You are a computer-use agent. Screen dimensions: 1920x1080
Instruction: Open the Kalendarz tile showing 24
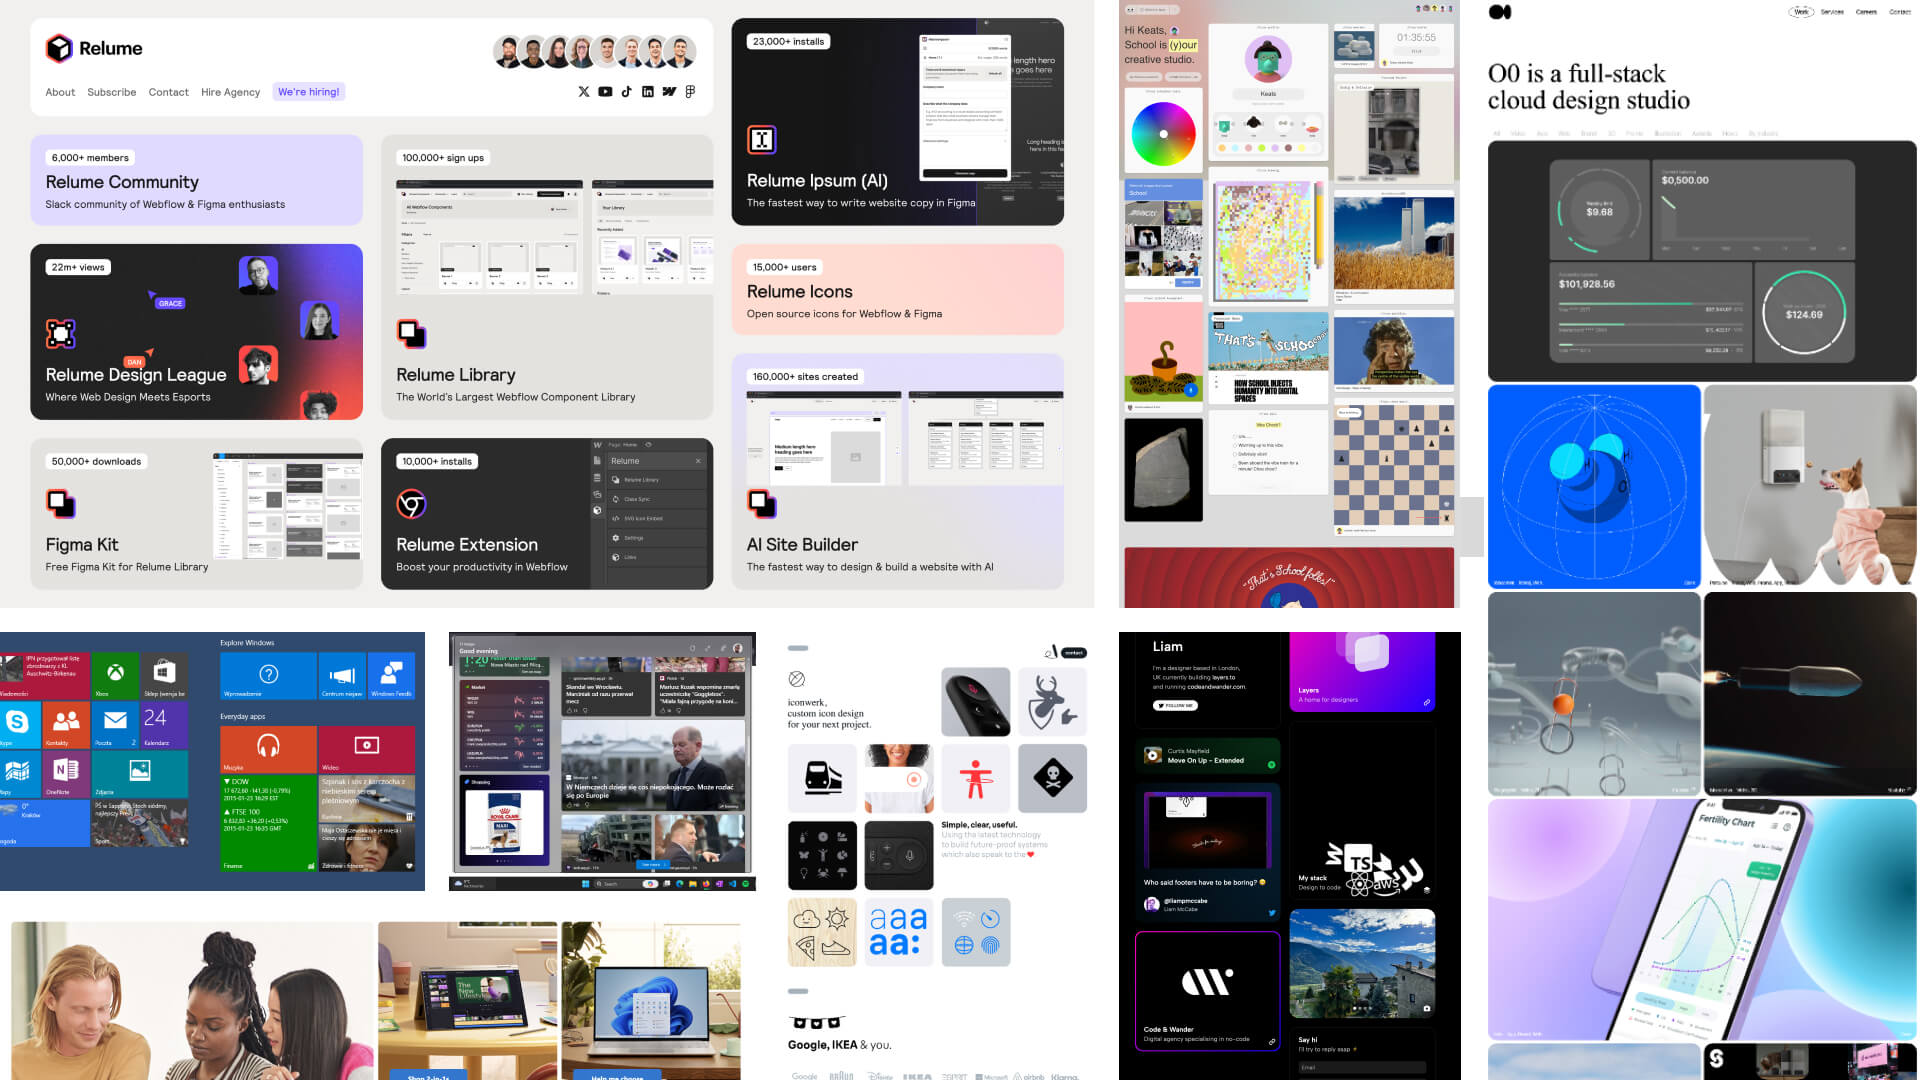tap(164, 724)
